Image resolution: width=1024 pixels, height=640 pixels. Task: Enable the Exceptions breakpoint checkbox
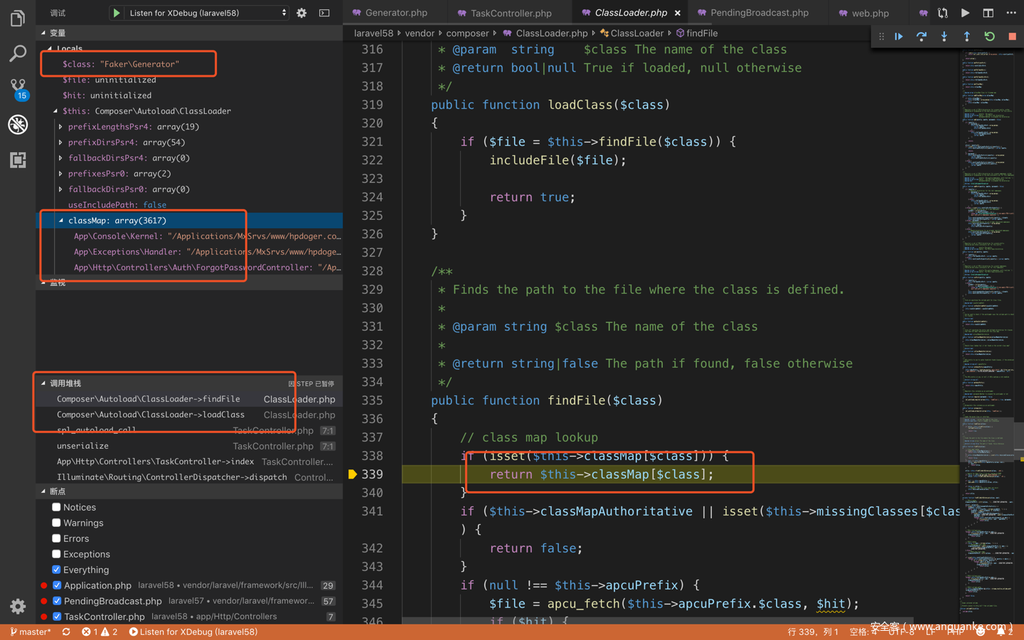(57, 554)
